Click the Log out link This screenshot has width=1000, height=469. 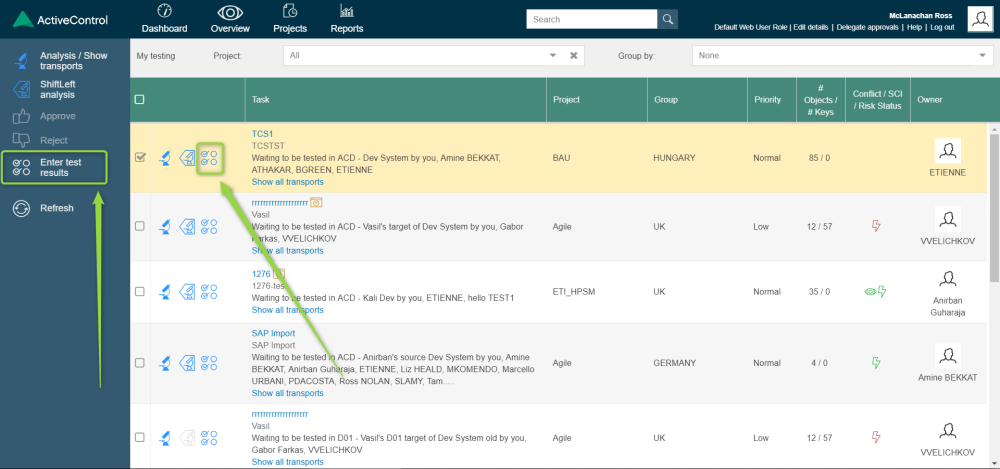click(x=942, y=27)
